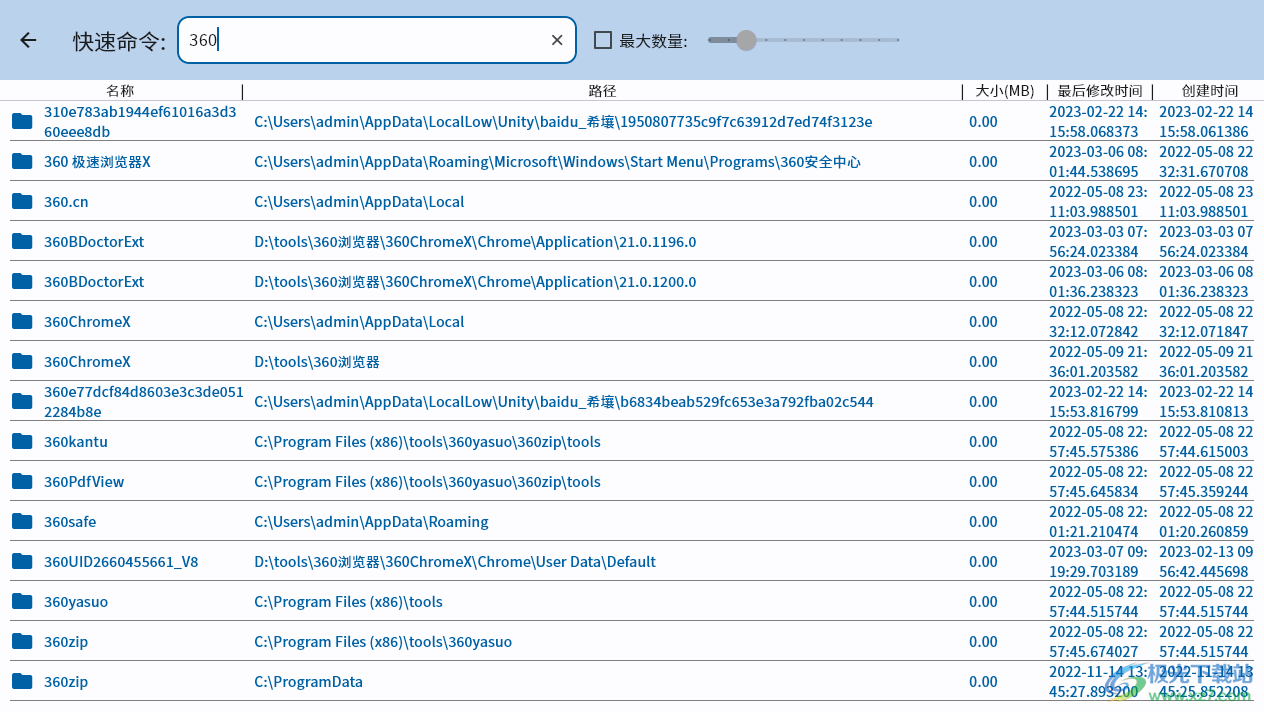Open the 360 极速浏览器X entry name
This screenshot has width=1264, height=712.
pos(97,162)
